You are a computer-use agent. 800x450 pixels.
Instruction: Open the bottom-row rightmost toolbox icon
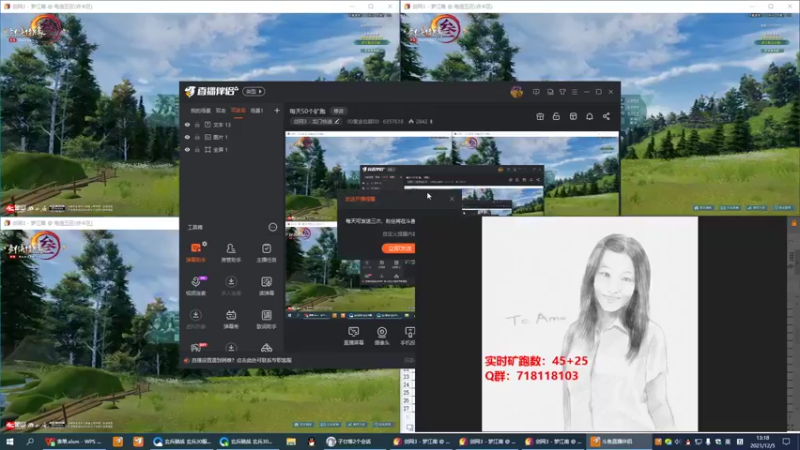pyautogui.click(x=266, y=348)
